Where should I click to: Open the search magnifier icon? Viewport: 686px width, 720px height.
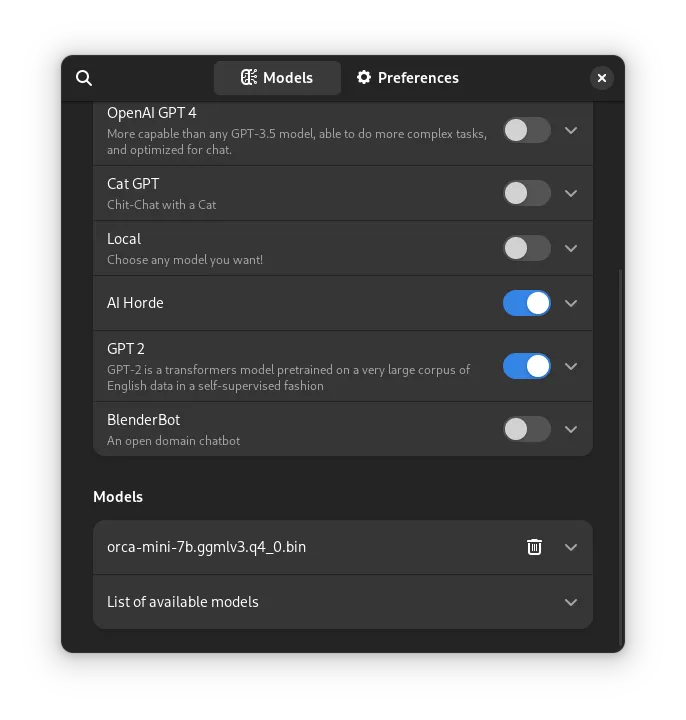pos(84,78)
